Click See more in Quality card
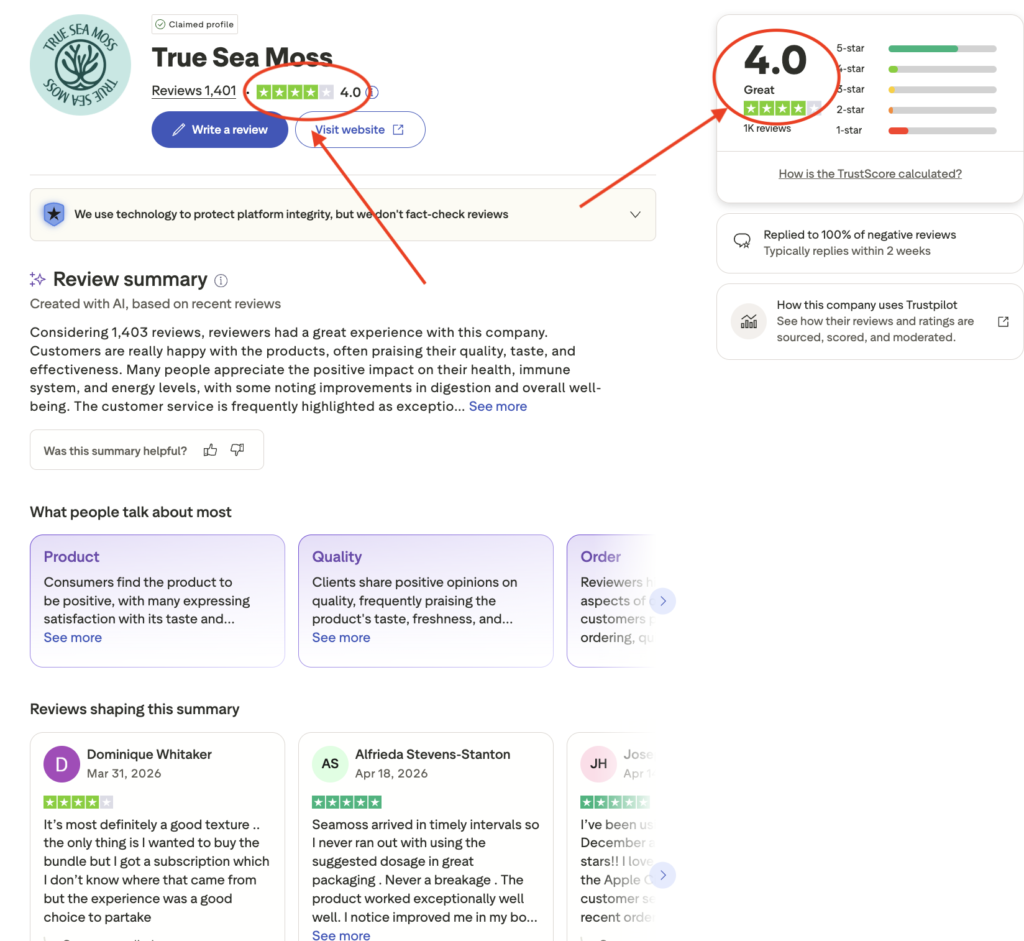Screen dimensions: 1024x941 click(x=341, y=637)
